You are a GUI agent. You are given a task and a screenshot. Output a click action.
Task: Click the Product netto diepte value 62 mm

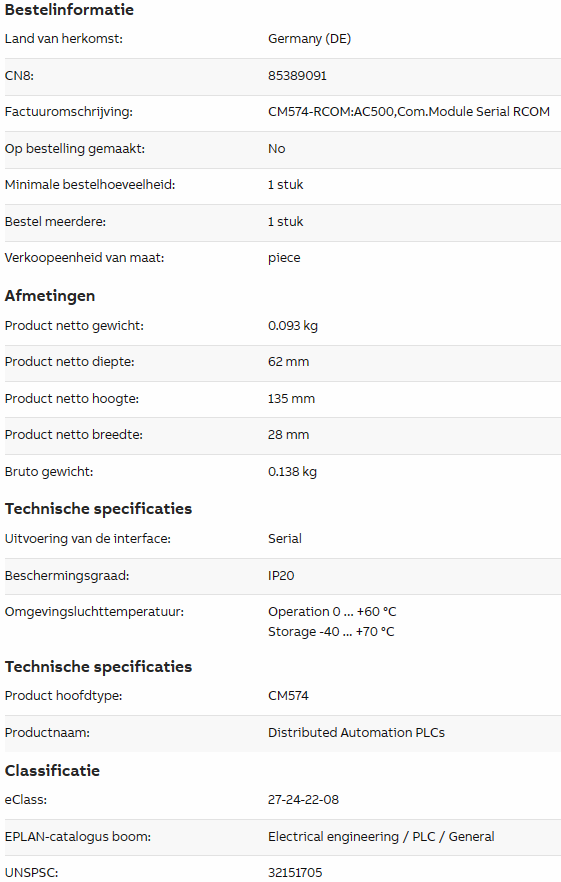point(289,362)
